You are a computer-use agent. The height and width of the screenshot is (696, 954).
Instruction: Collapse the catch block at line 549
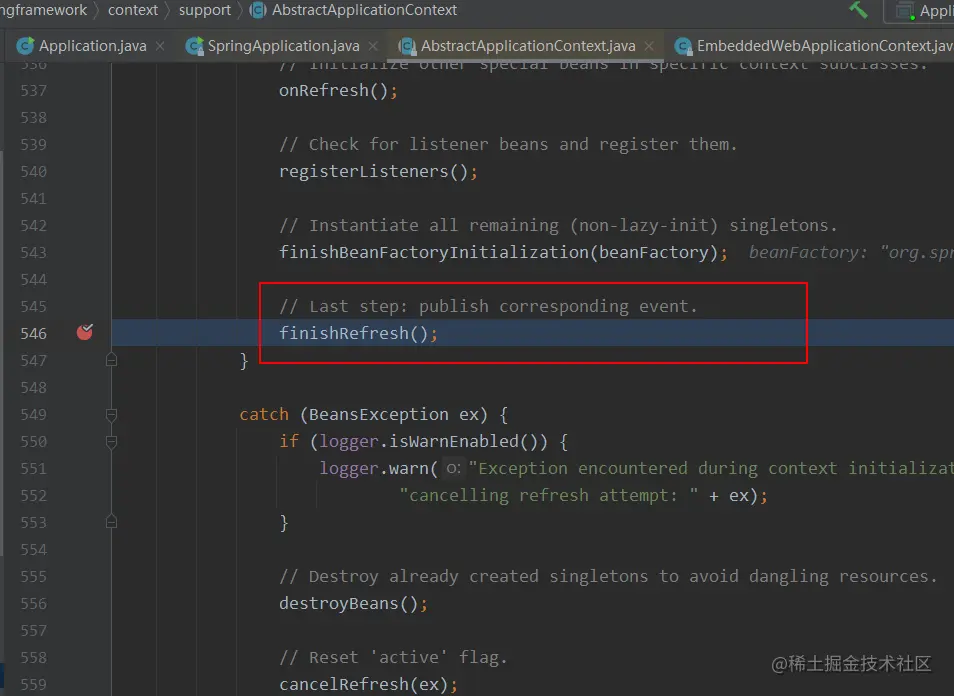pyautogui.click(x=111, y=415)
